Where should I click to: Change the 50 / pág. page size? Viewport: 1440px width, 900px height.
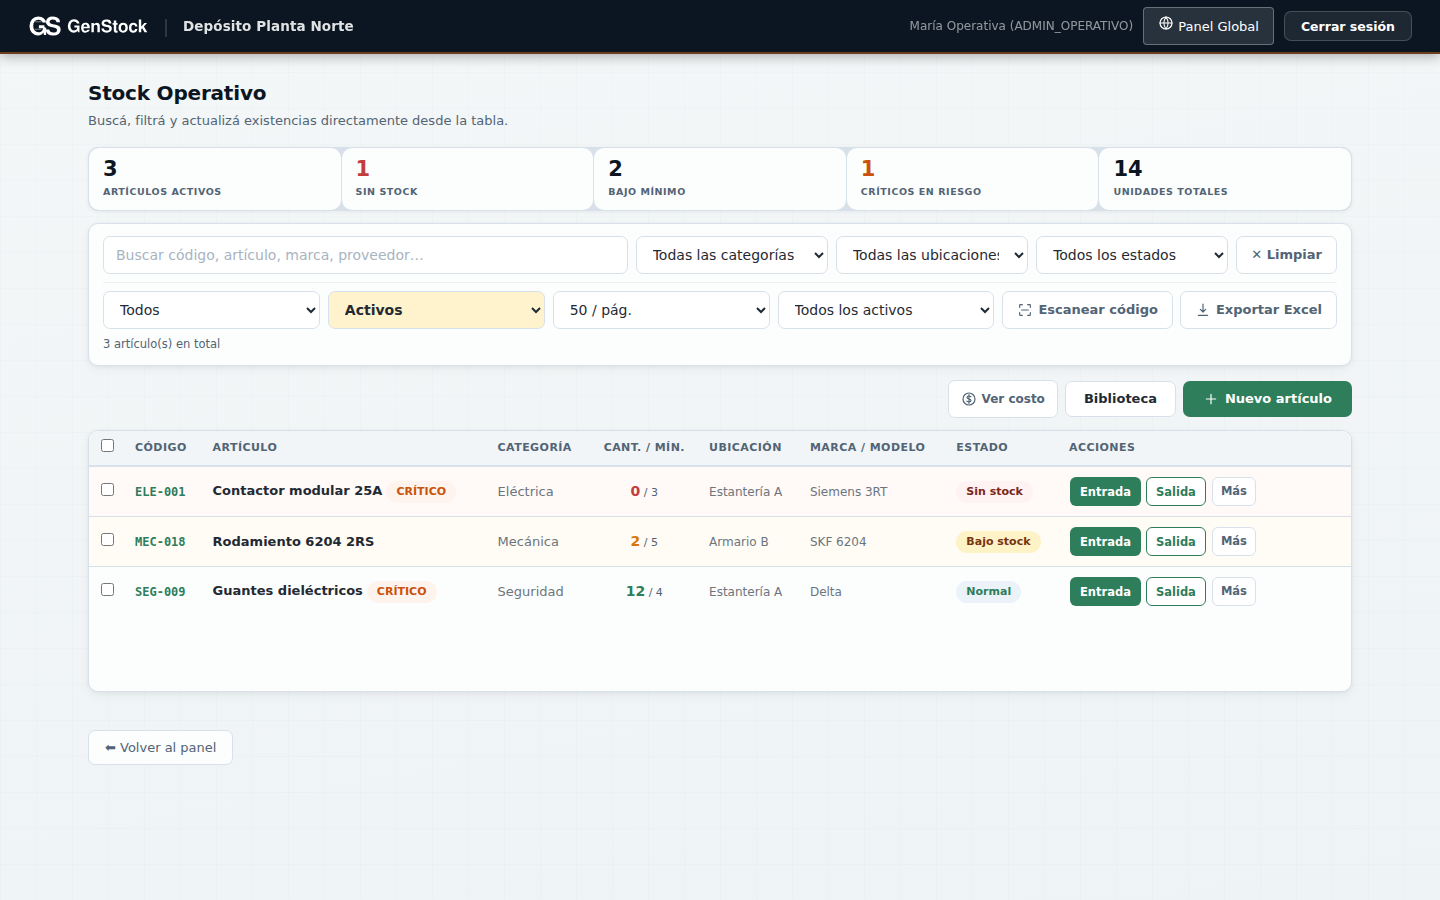pyautogui.click(x=661, y=310)
